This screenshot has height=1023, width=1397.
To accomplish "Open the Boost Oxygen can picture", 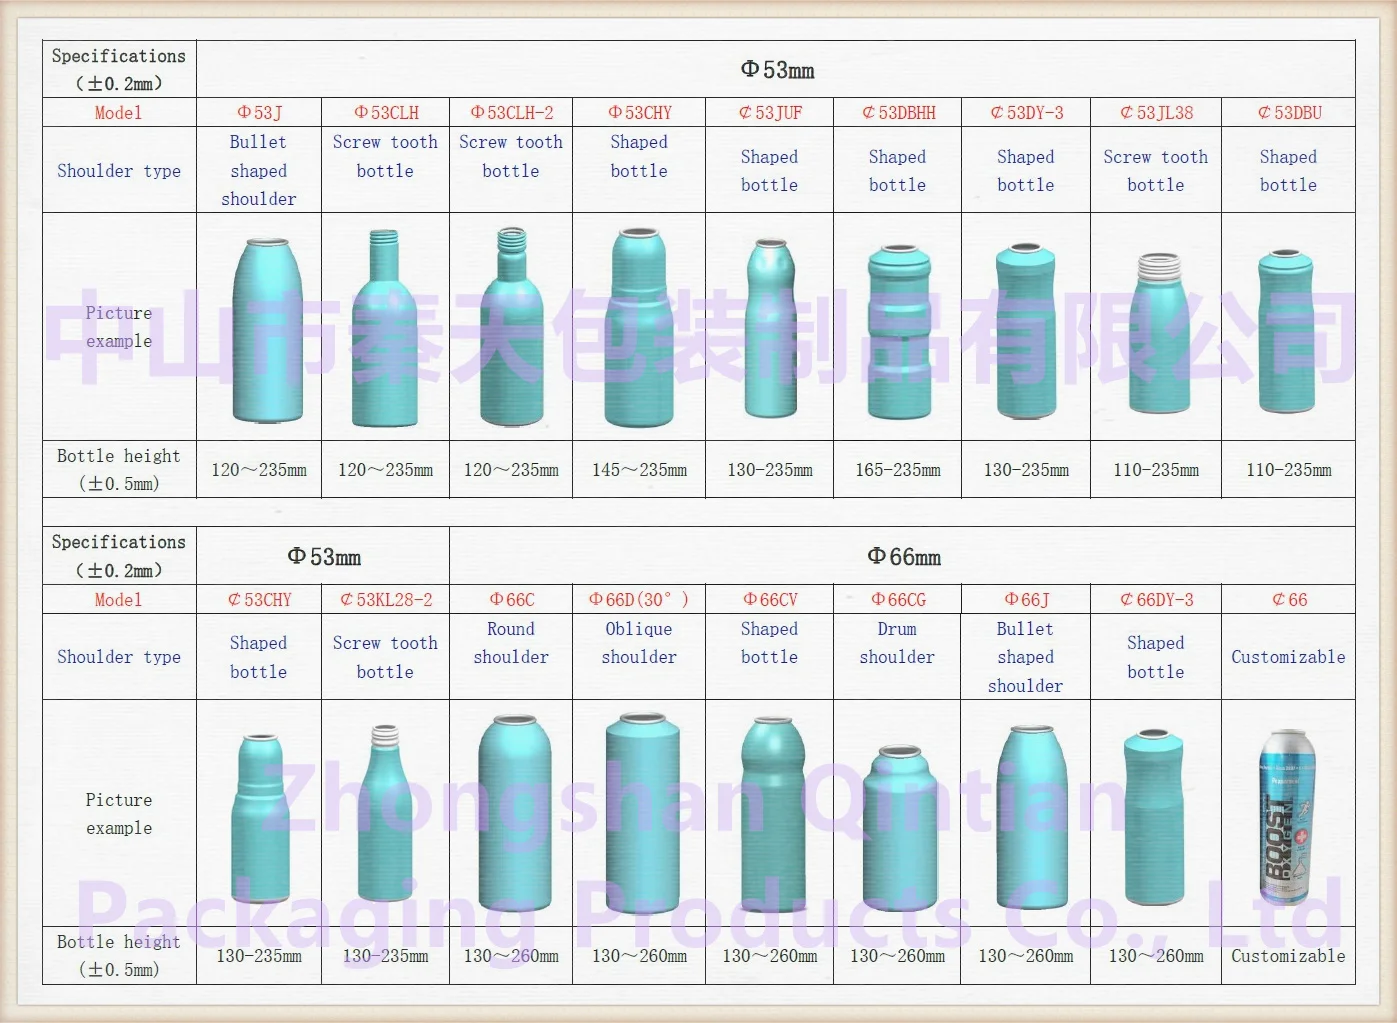I will (x=1287, y=818).
